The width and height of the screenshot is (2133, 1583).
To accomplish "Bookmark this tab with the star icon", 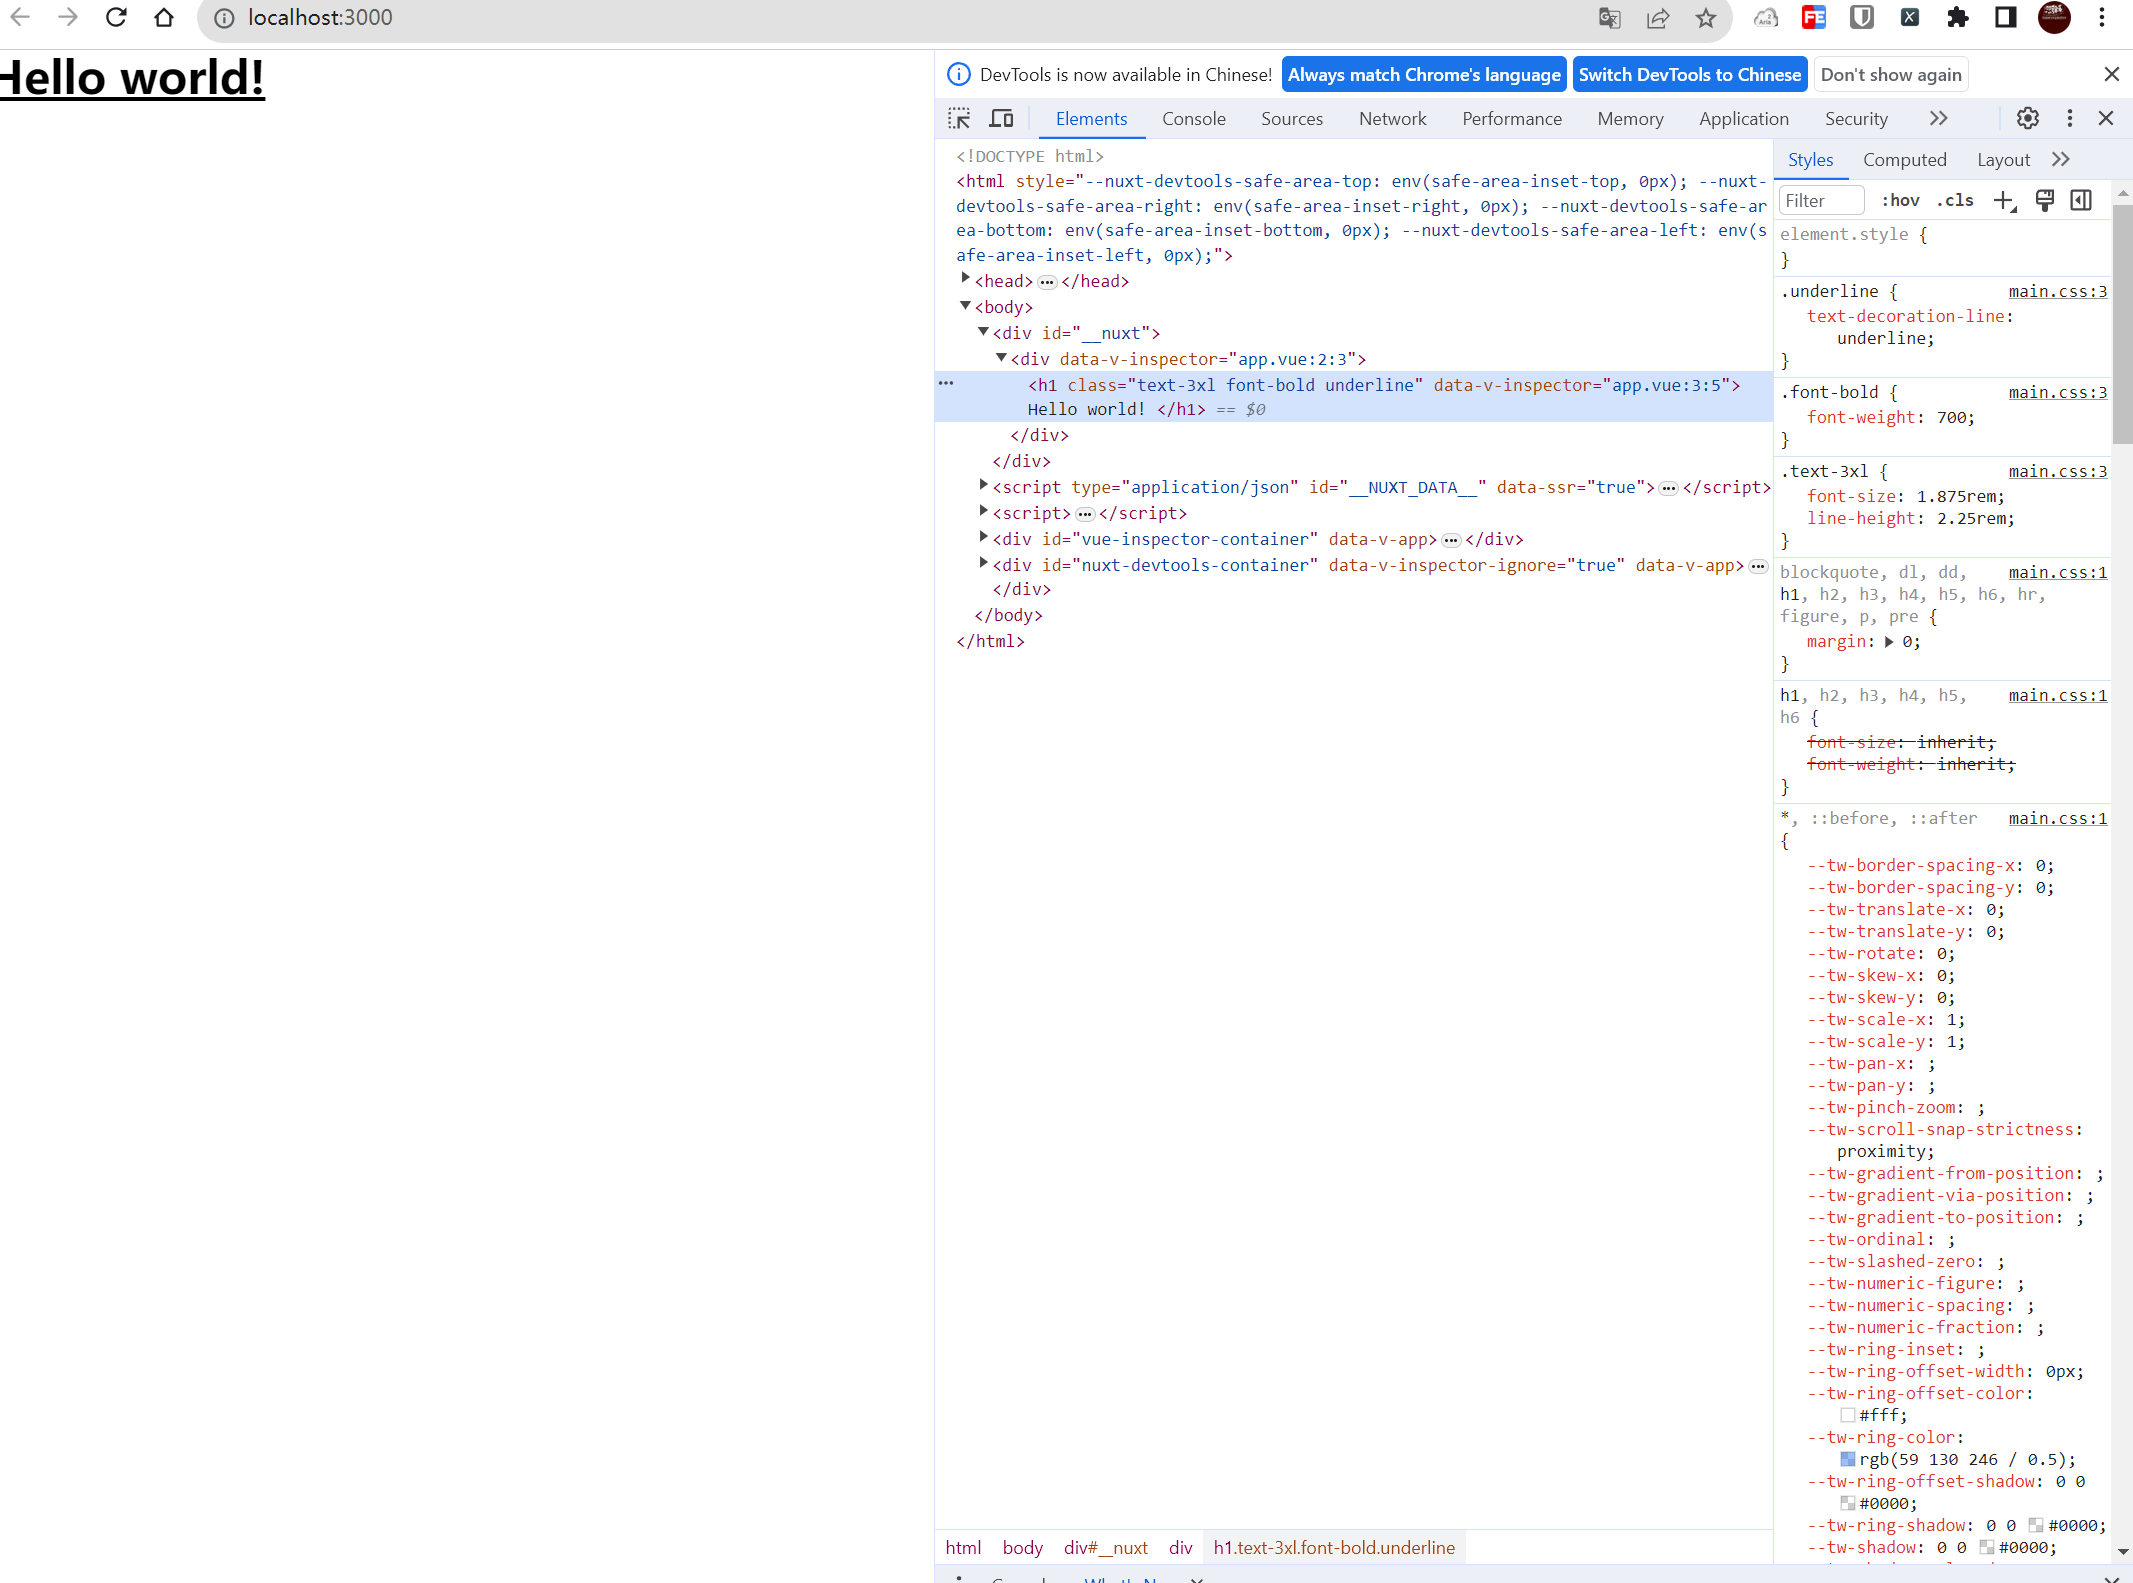I will click(1706, 18).
